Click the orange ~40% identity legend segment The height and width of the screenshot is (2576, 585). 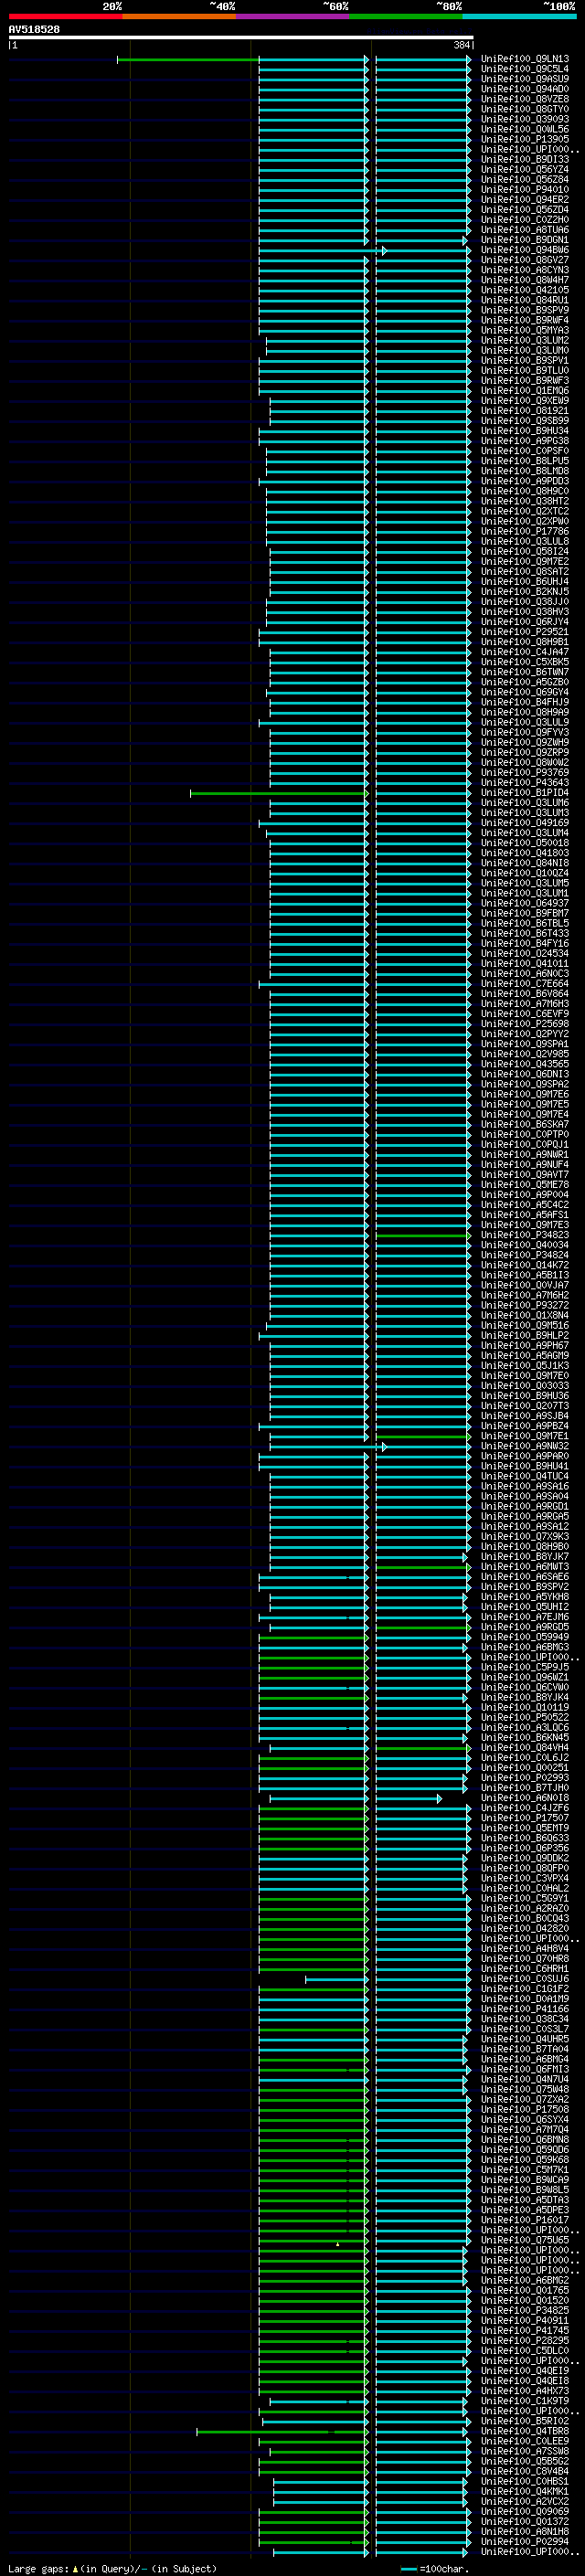[179, 17]
